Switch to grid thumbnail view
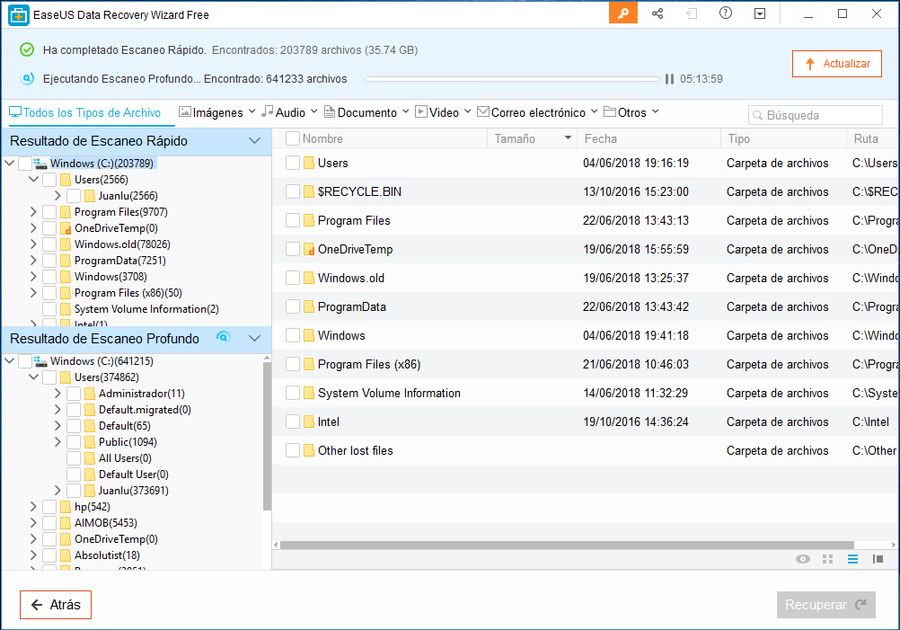Viewport: 900px width, 630px height. pyautogui.click(x=827, y=559)
